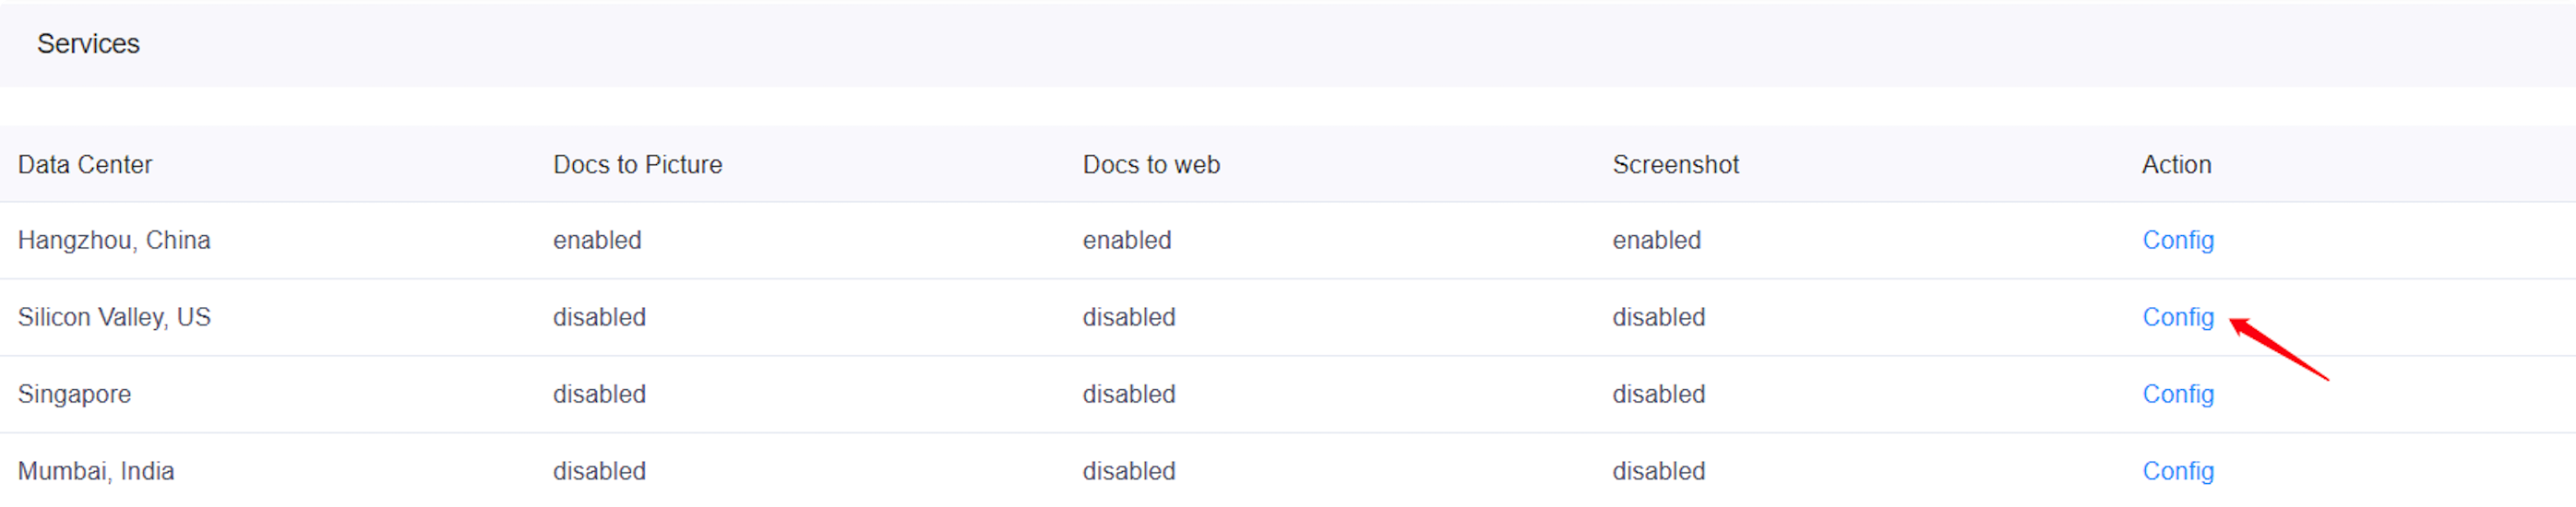Image resolution: width=2576 pixels, height=507 pixels.
Task: Click the Data Center column header
Action: 85,164
